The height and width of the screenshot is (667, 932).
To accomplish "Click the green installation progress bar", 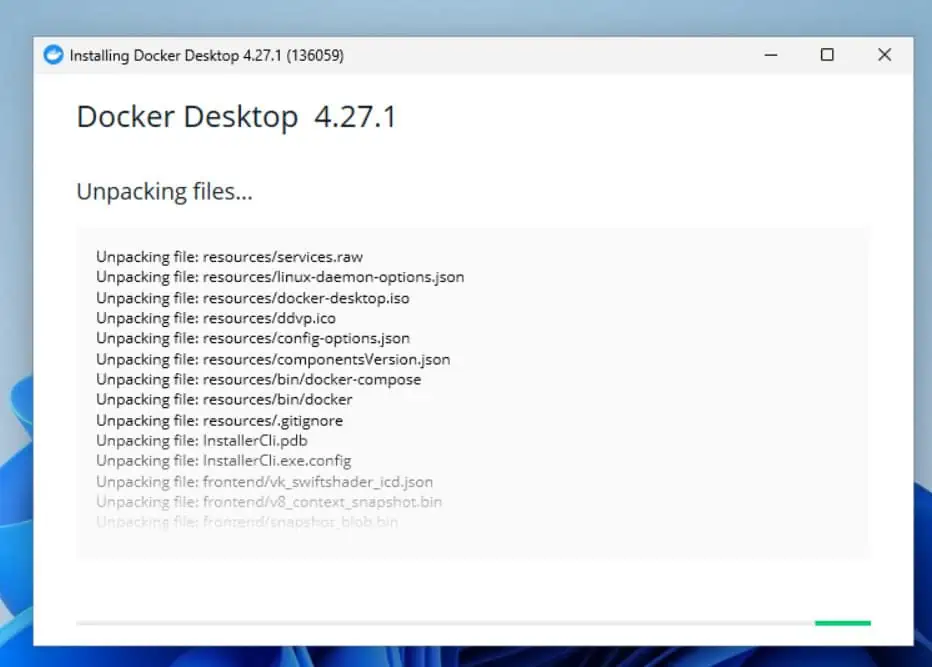I will [842, 623].
